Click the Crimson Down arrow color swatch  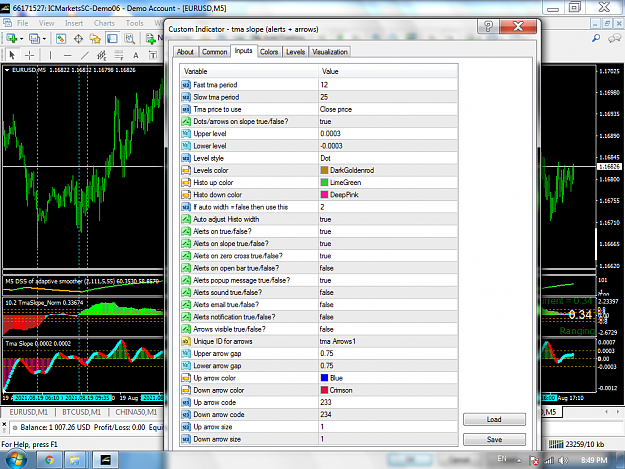coord(324,390)
